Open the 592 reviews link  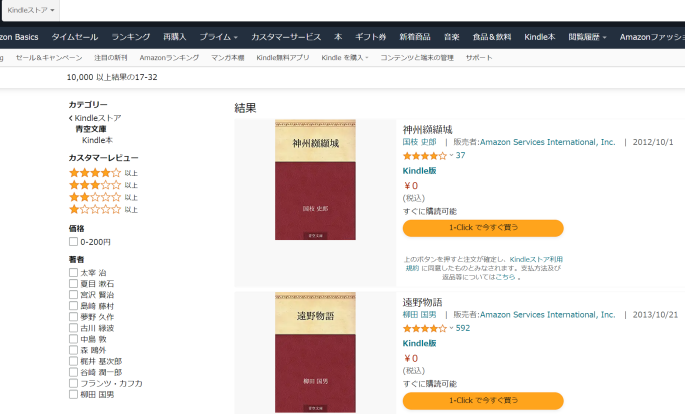click(463, 328)
